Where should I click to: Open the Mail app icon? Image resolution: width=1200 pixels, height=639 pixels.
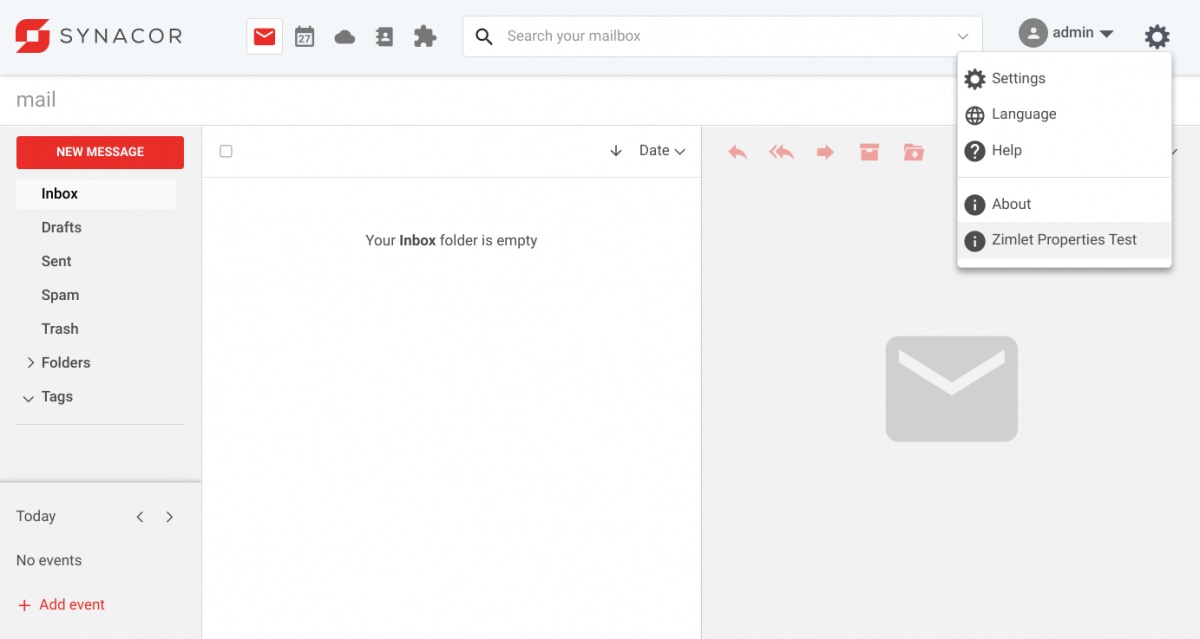pos(264,37)
